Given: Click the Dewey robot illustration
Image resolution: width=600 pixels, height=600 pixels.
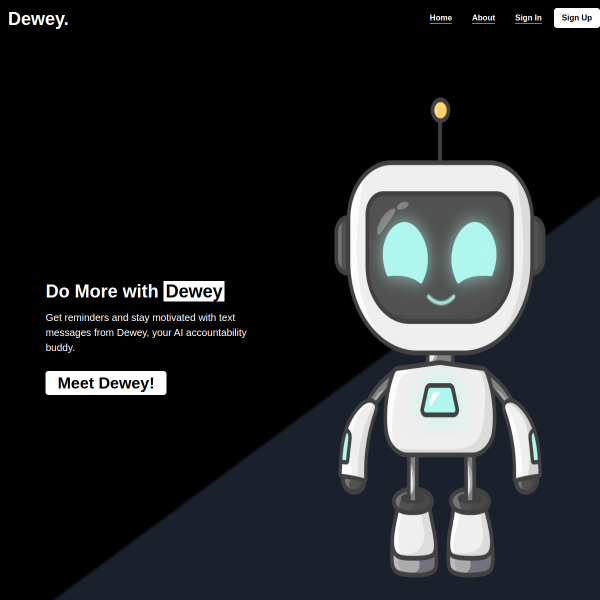Looking at the screenshot, I should pos(440,338).
